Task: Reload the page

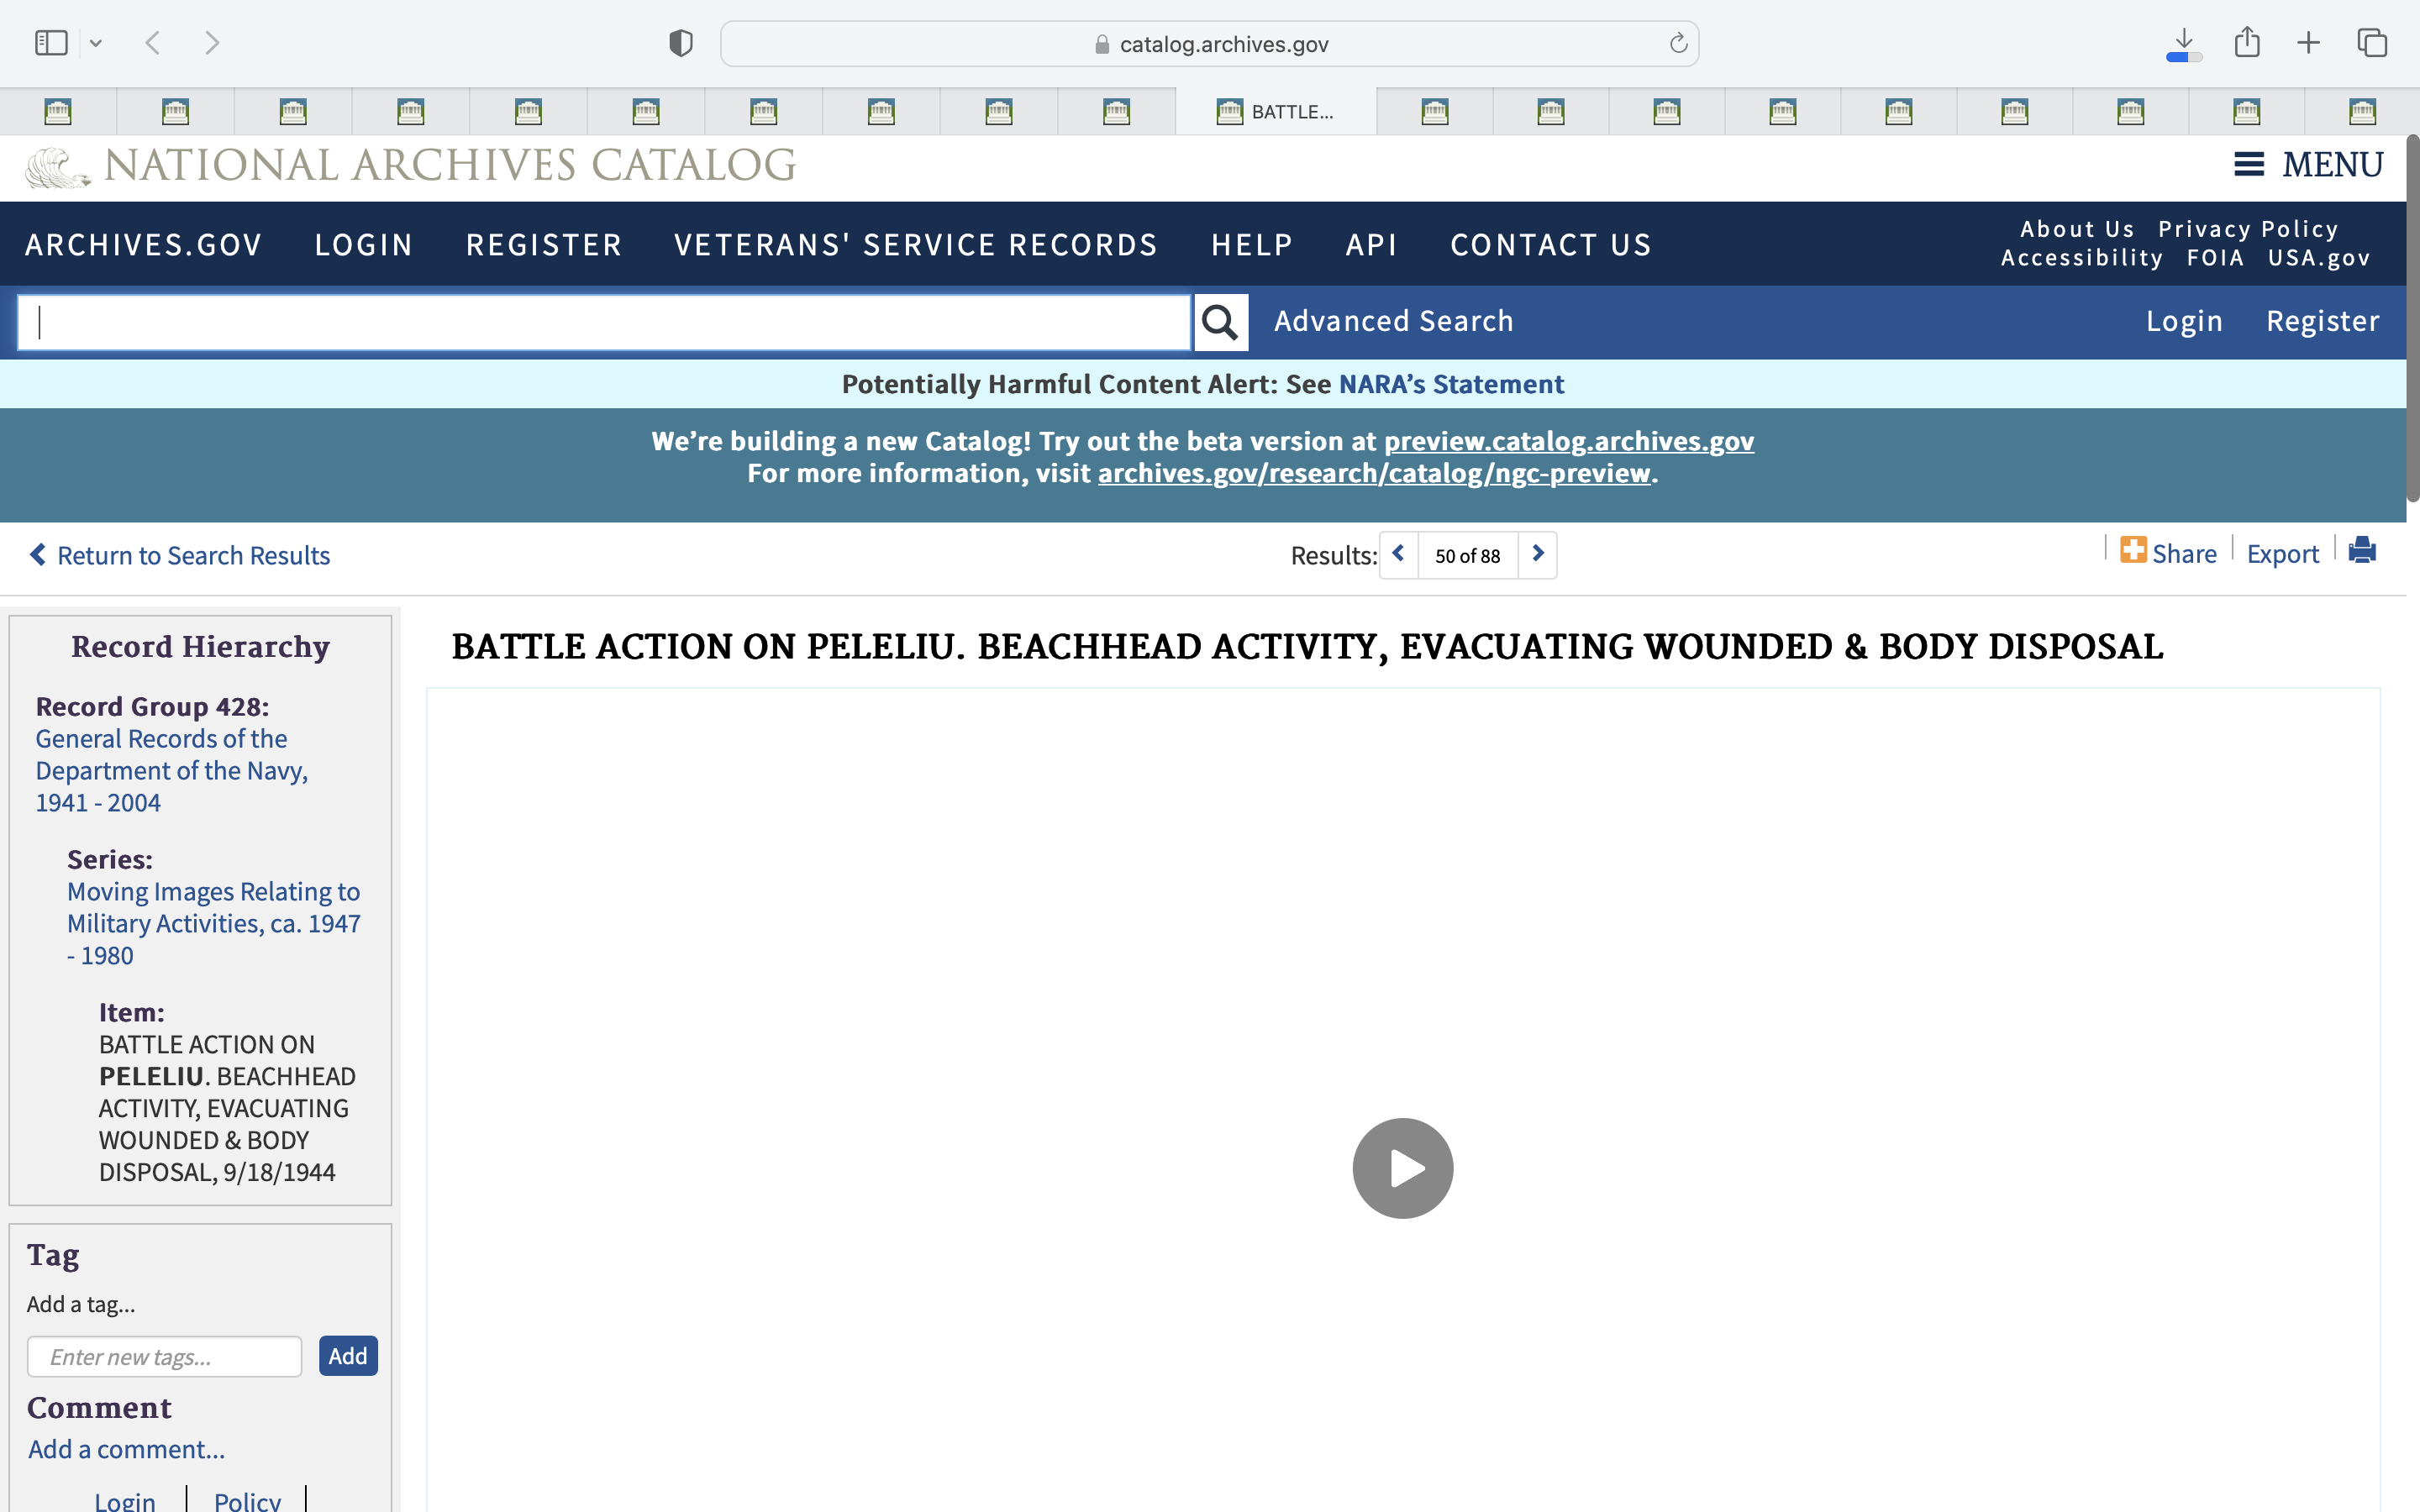Action: click(x=1678, y=43)
